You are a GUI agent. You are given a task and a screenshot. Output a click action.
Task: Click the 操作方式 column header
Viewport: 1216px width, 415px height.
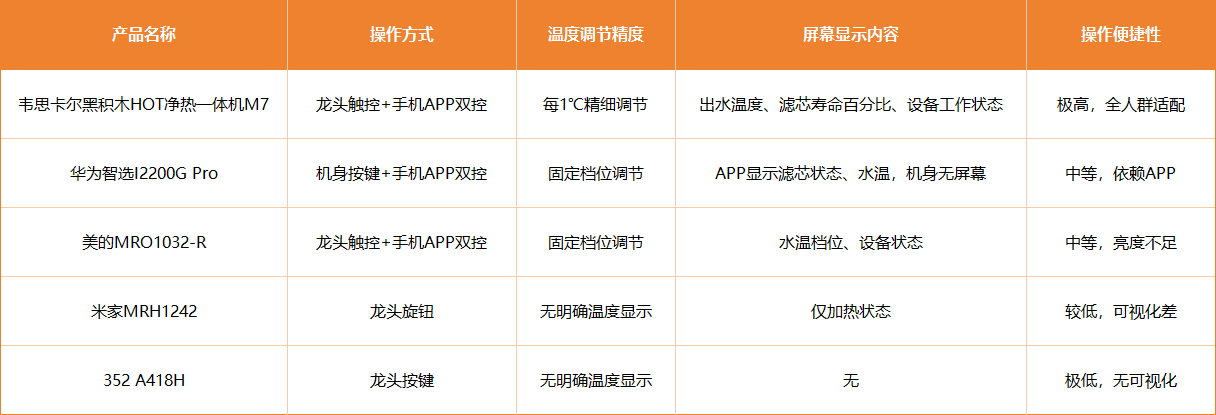(401, 34)
